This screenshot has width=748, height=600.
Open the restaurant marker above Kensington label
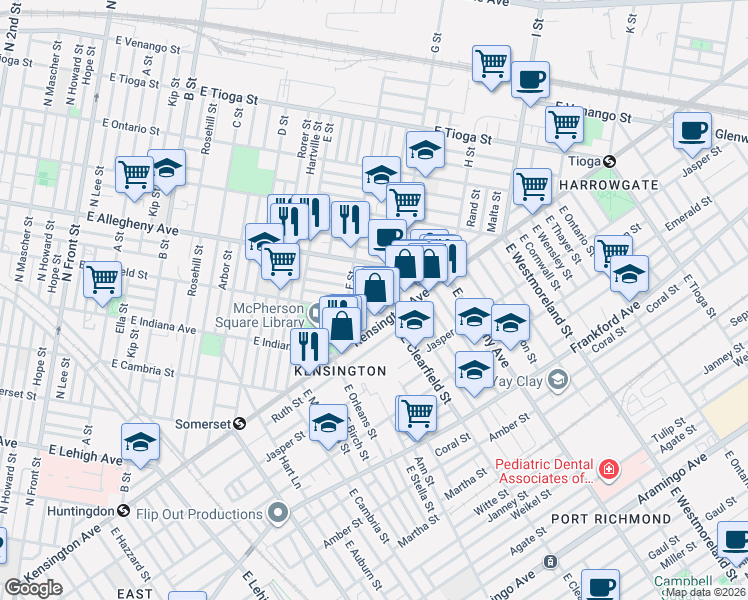point(309,347)
